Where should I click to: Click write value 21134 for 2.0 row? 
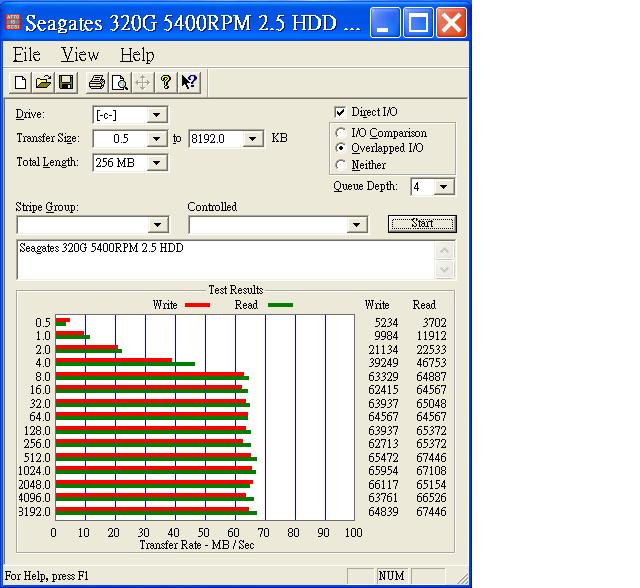(383, 350)
